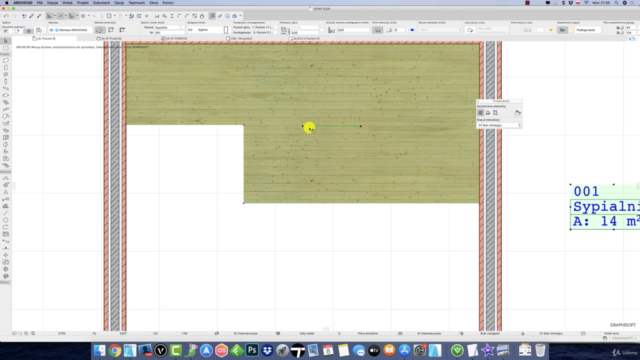This screenshot has height=360, width=640.
Task: Click the rectangle construction method icon
Action: point(111,30)
